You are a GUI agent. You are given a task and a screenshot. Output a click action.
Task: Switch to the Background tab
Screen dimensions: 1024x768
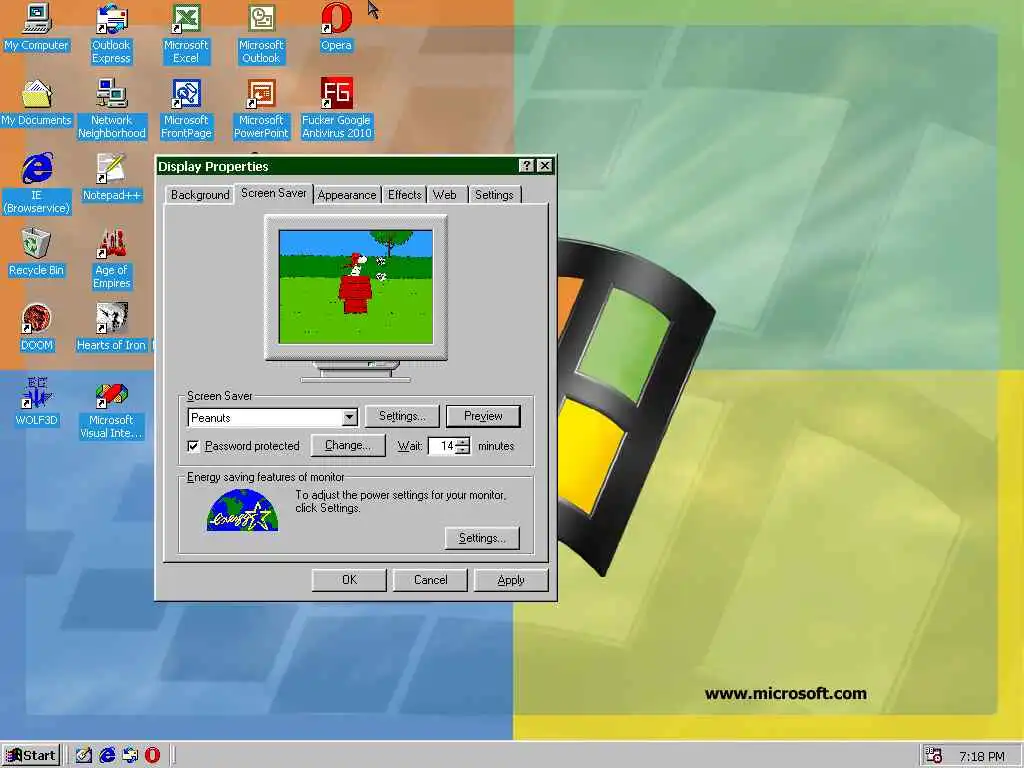(200, 195)
